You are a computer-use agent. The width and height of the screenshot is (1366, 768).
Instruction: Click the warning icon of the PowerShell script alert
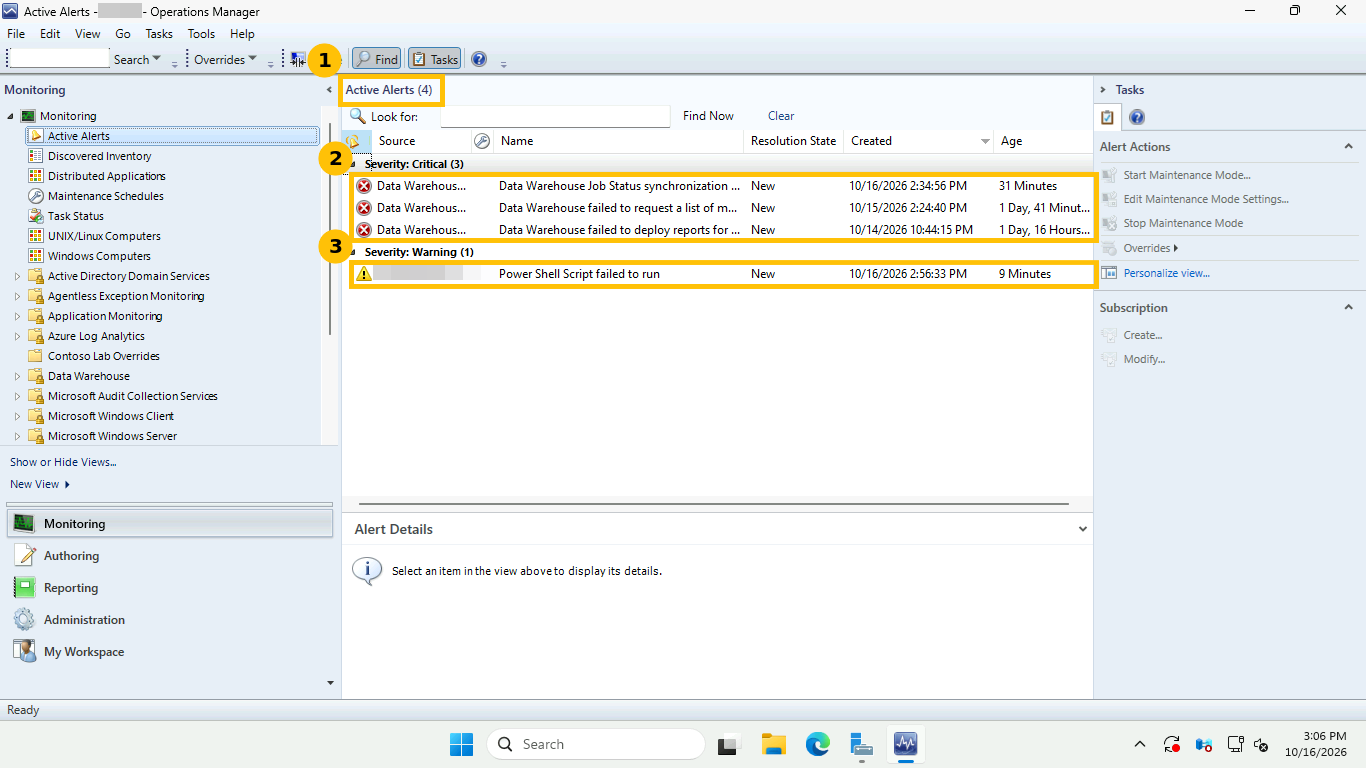(x=364, y=274)
